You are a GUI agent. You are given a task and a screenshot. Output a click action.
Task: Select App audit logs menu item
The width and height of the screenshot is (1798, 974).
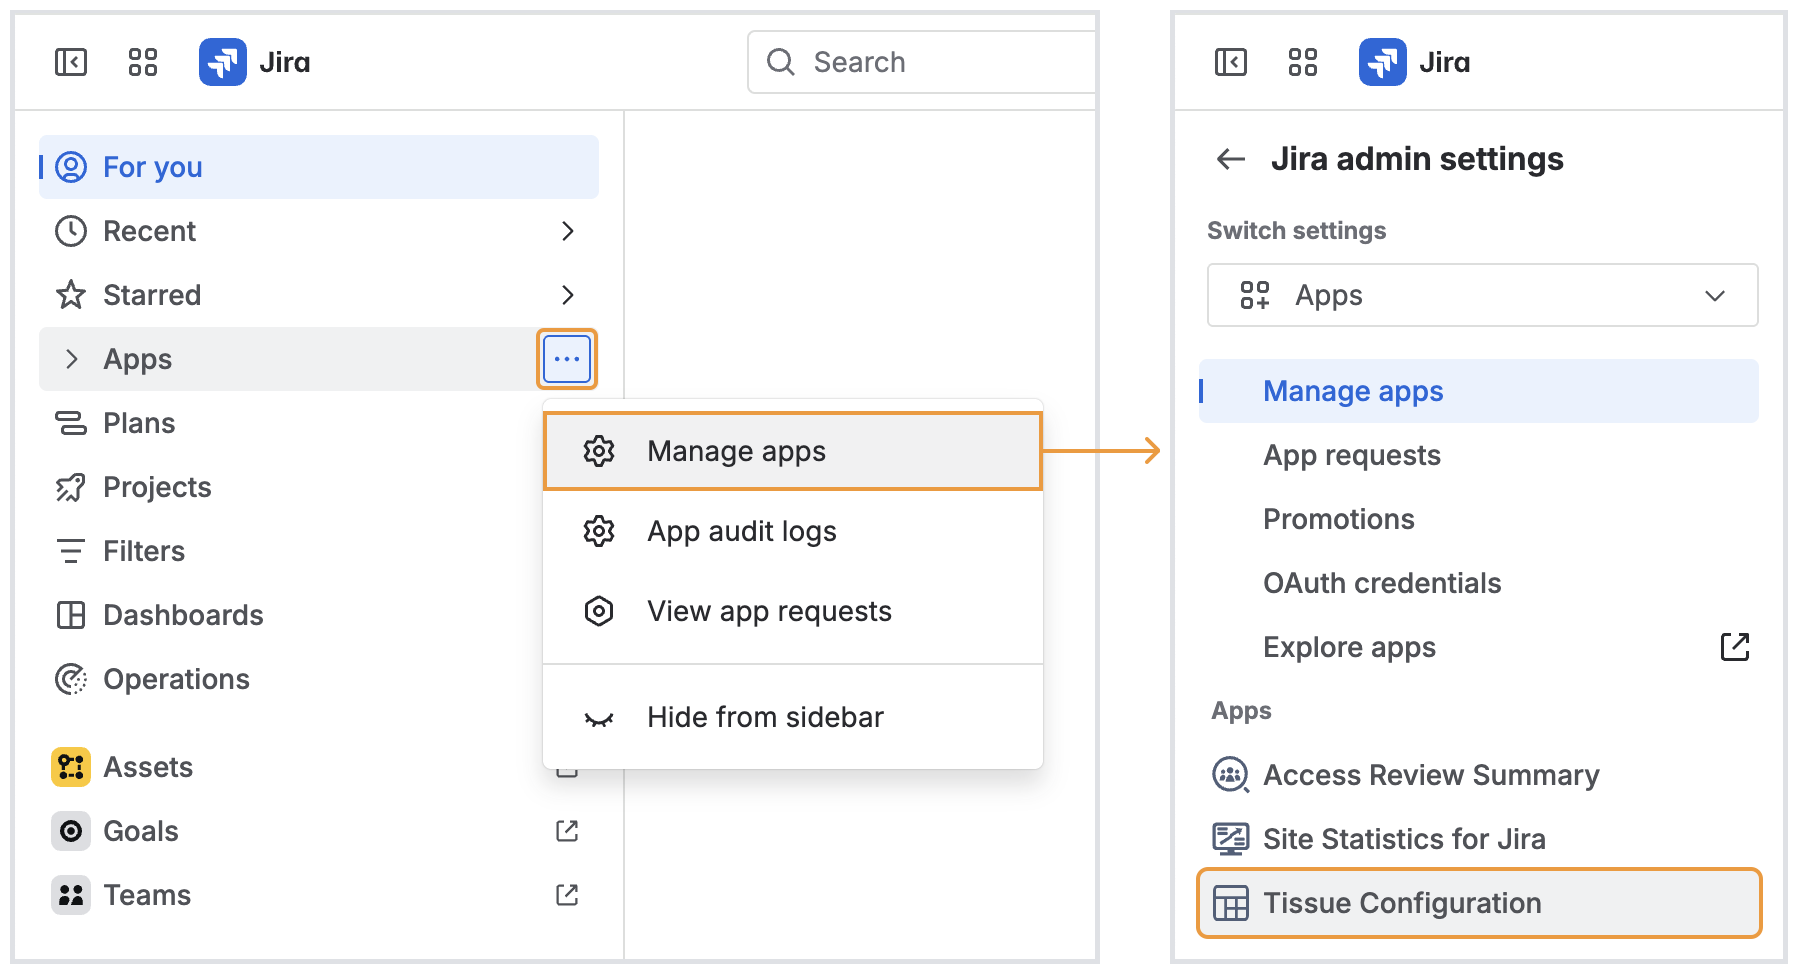tap(741, 531)
